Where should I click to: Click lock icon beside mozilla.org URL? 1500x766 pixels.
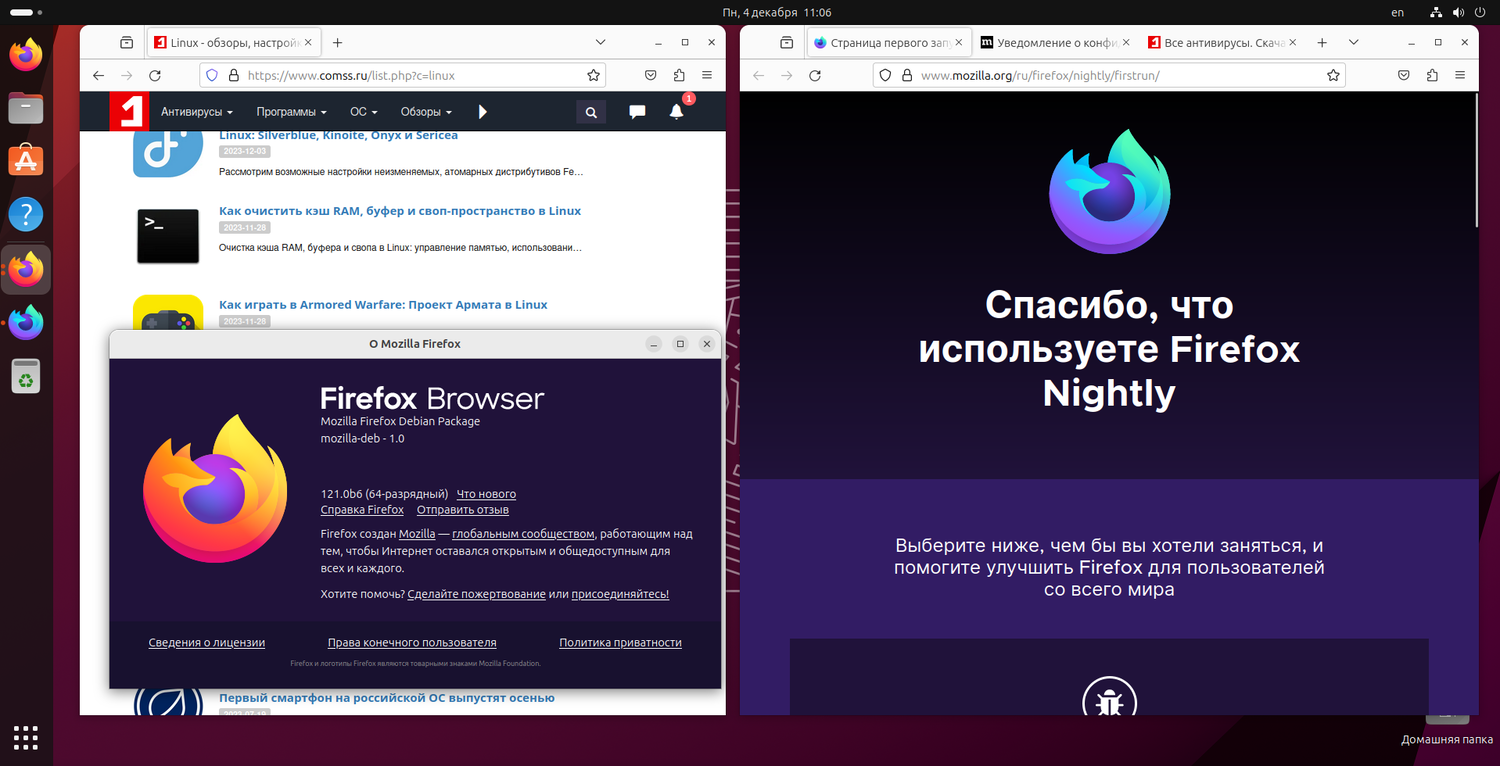point(907,75)
